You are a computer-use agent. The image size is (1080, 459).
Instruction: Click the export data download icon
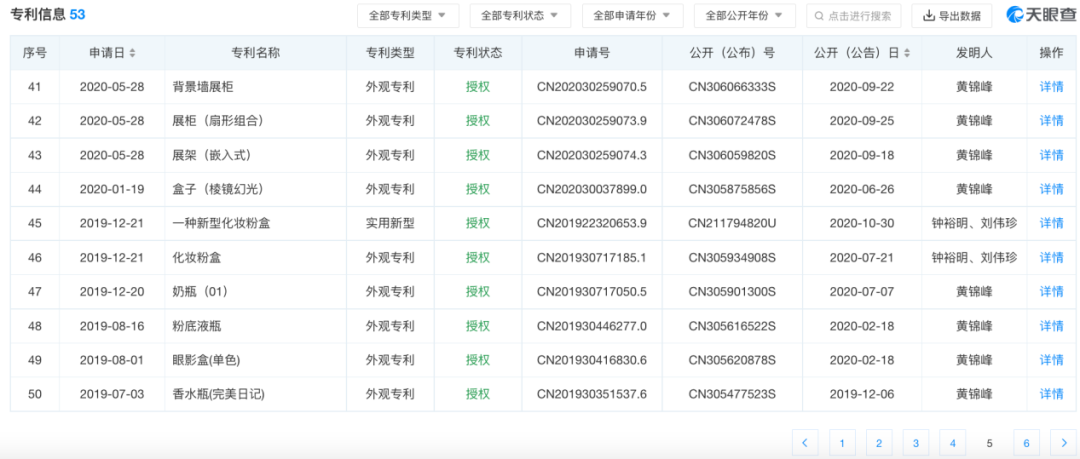tap(929, 16)
